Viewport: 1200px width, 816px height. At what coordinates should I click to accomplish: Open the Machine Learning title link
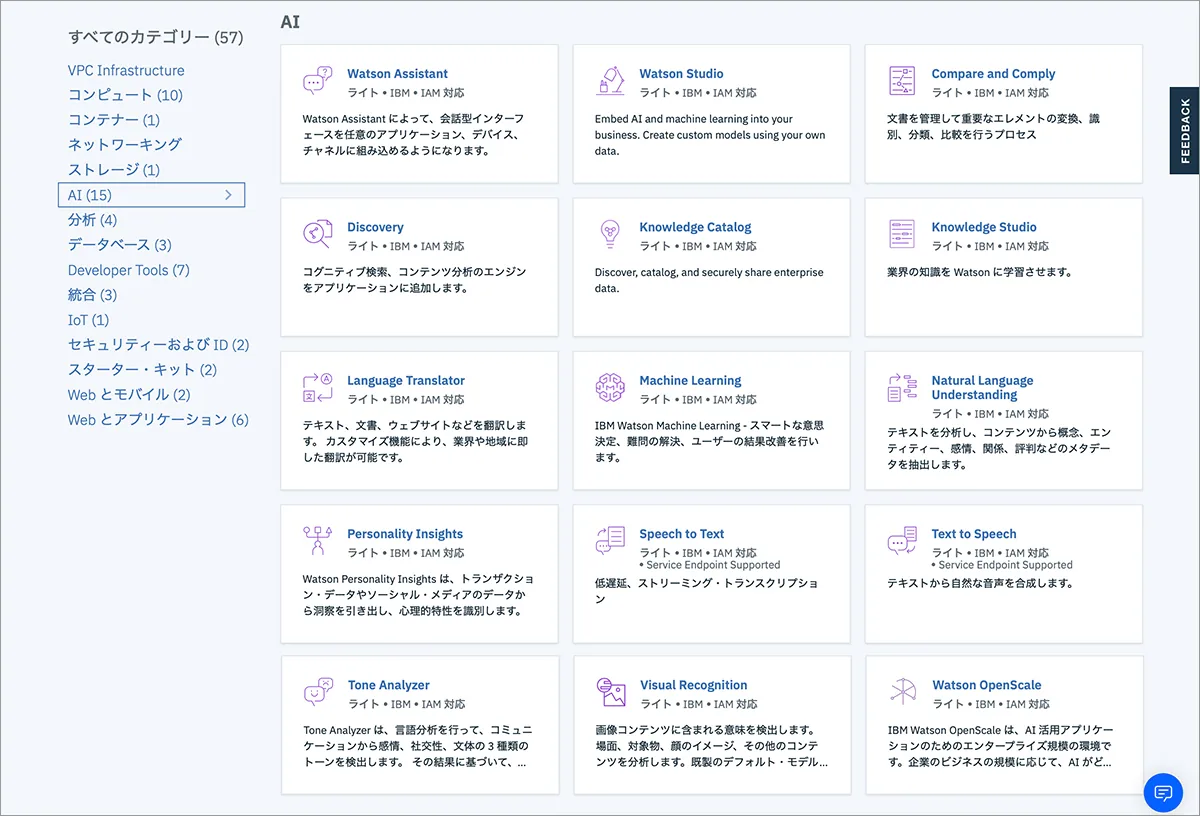pyautogui.click(x=690, y=381)
